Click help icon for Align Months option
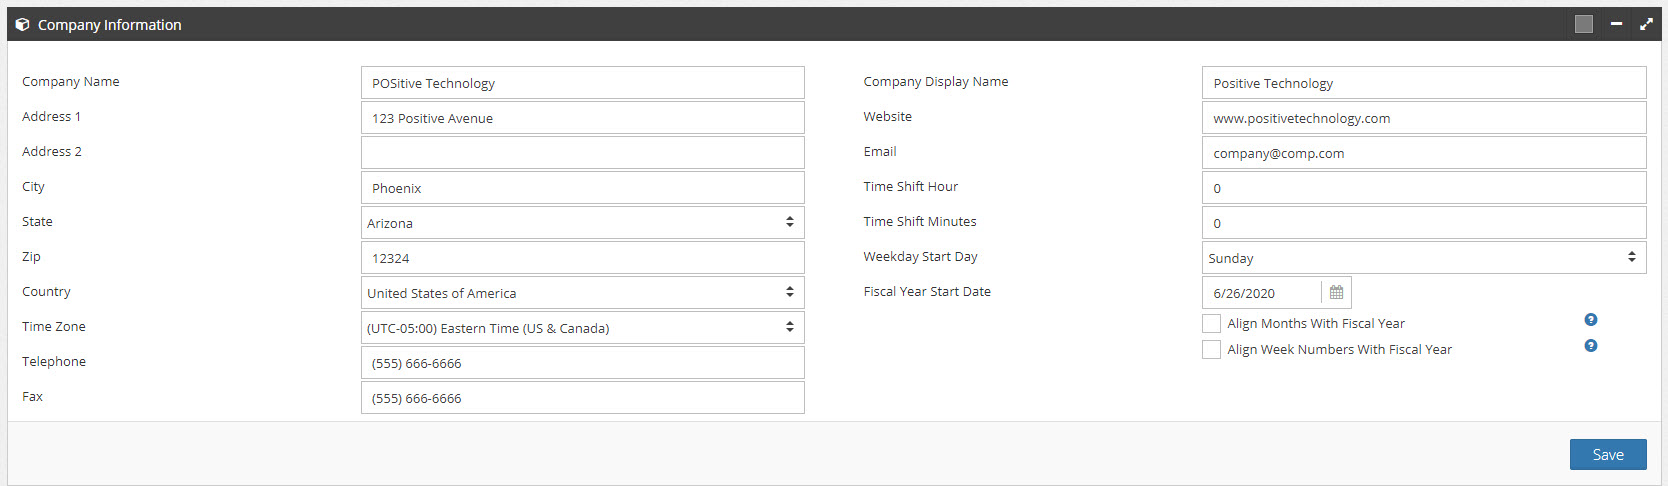1668x486 pixels. click(x=1591, y=320)
